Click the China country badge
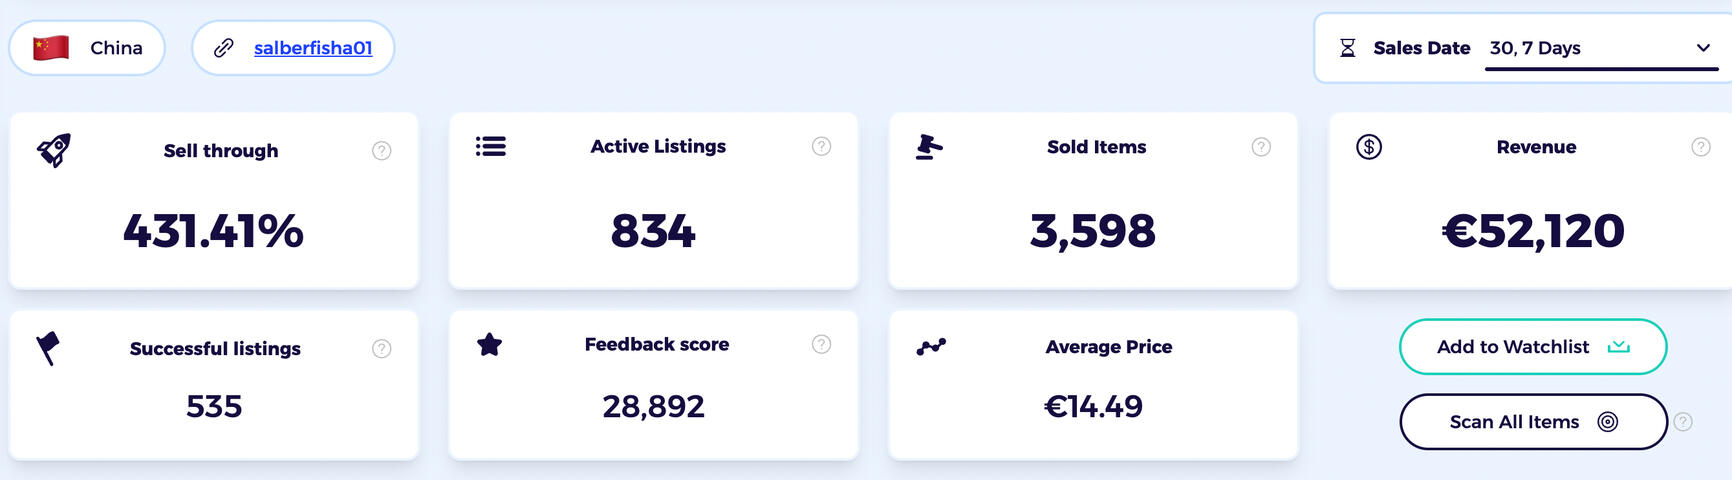Image resolution: width=1732 pixels, height=480 pixels. (88, 48)
